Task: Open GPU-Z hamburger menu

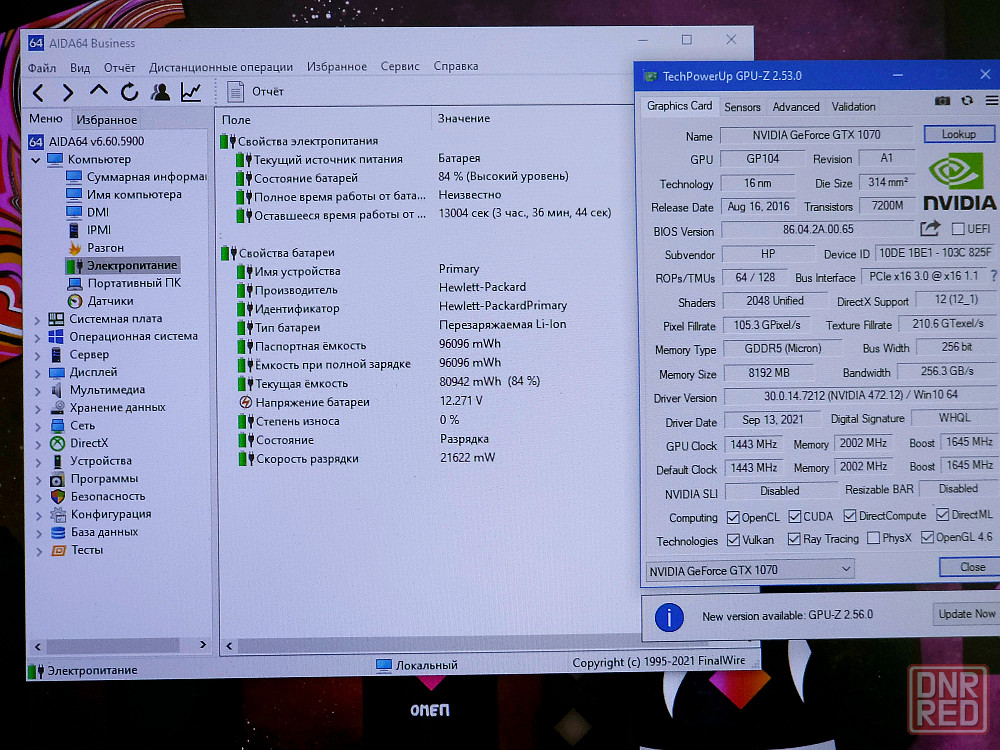Action: [x=992, y=101]
